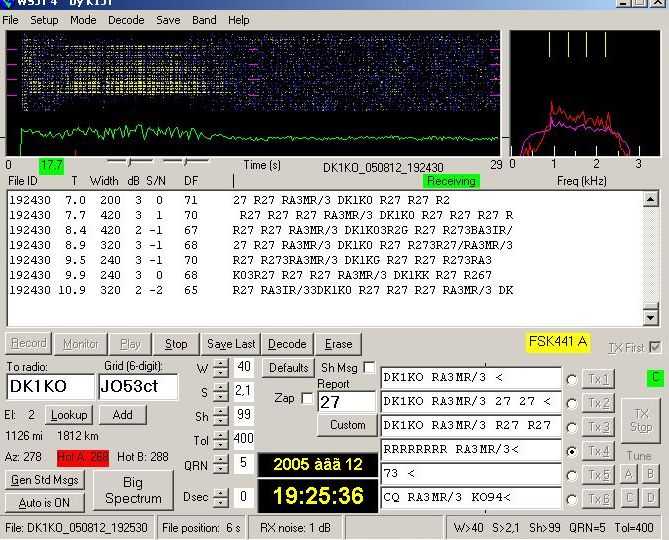Click the Erase button
Image resolution: width=669 pixels, height=540 pixels.
[338, 344]
